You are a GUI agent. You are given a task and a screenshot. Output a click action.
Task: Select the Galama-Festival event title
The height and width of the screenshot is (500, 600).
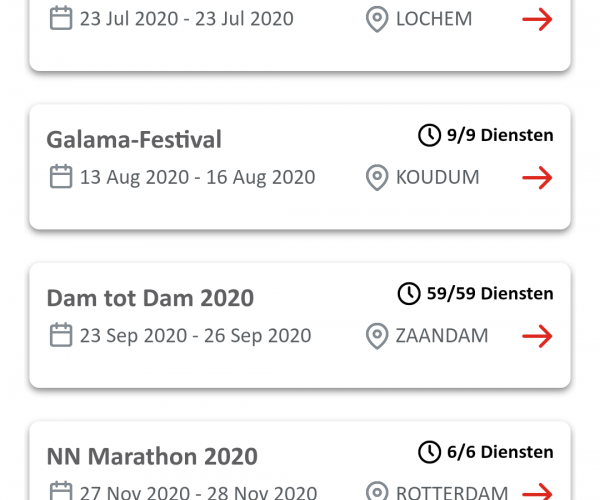coord(134,139)
